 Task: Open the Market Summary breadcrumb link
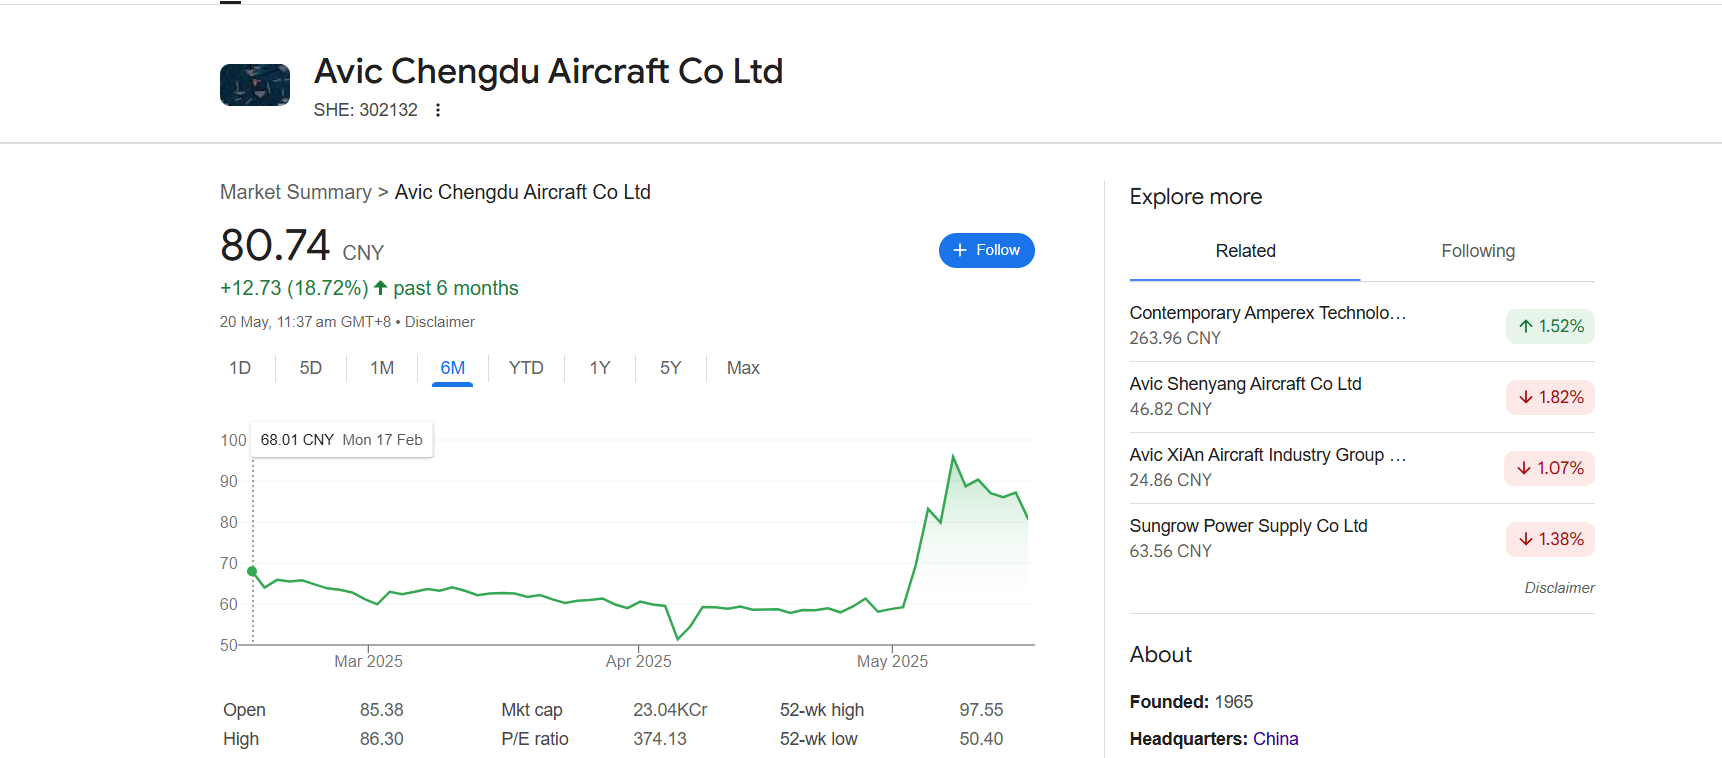(x=296, y=192)
